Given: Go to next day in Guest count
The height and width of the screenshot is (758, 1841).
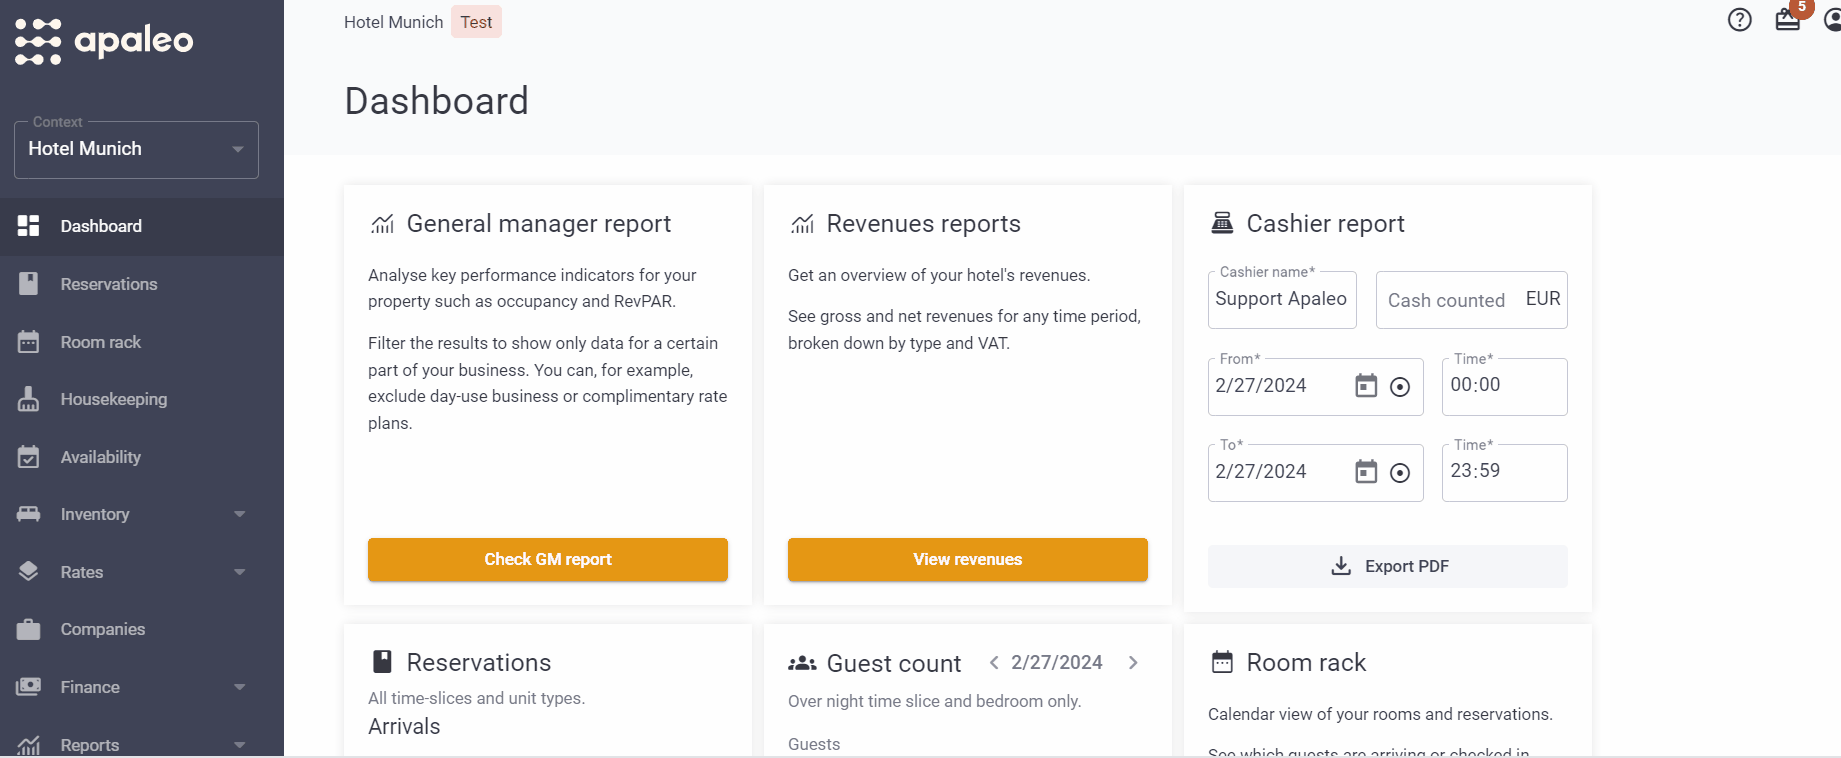Looking at the screenshot, I should click(1133, 662).
